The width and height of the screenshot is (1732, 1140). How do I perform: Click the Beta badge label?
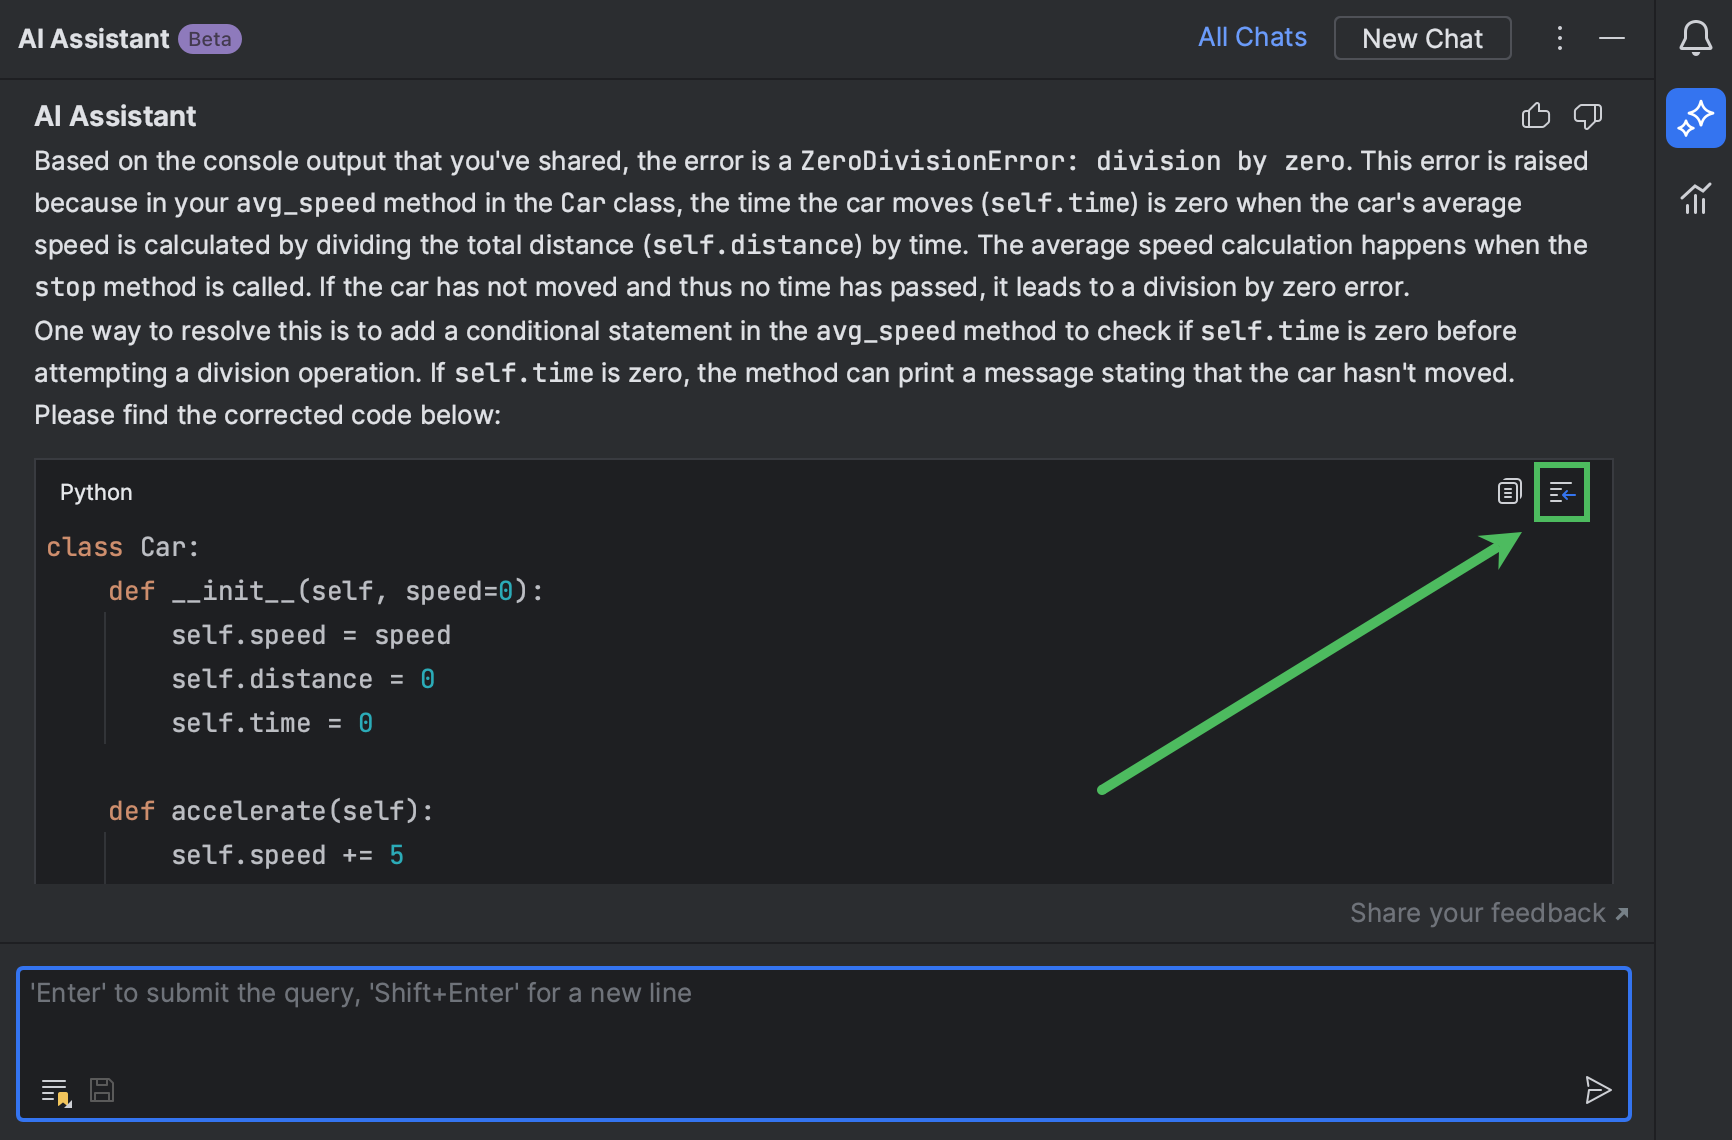coord(210,39)
